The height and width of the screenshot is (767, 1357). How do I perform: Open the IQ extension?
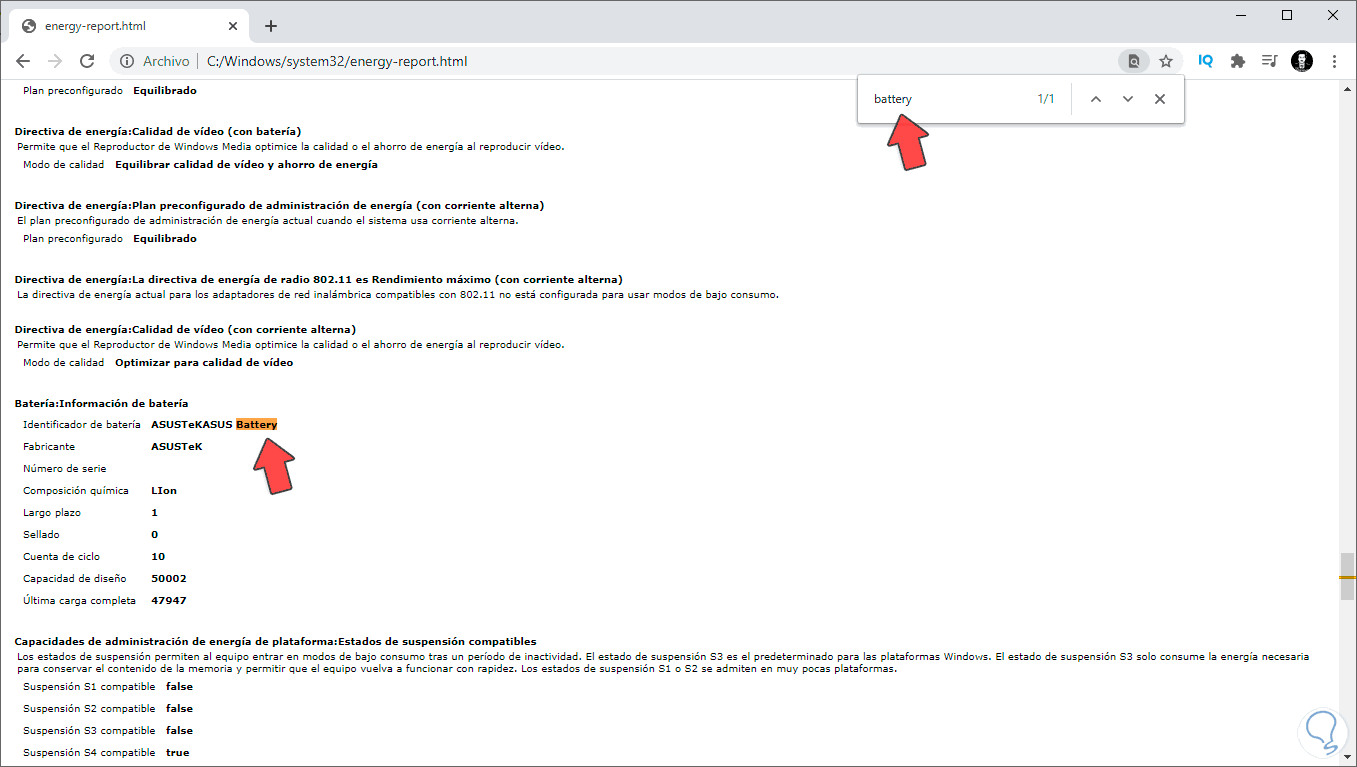coord(1206,61)
